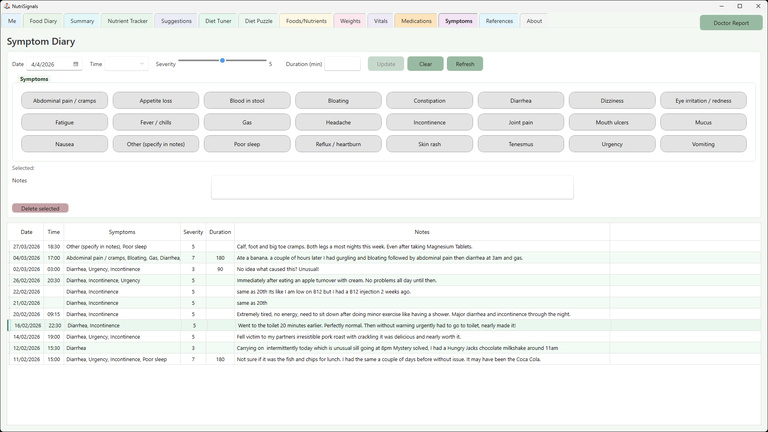Open the Nutrient Tracker tab
Image resolution: width=768 pixels, height=432 pixels.
(127, 21)
